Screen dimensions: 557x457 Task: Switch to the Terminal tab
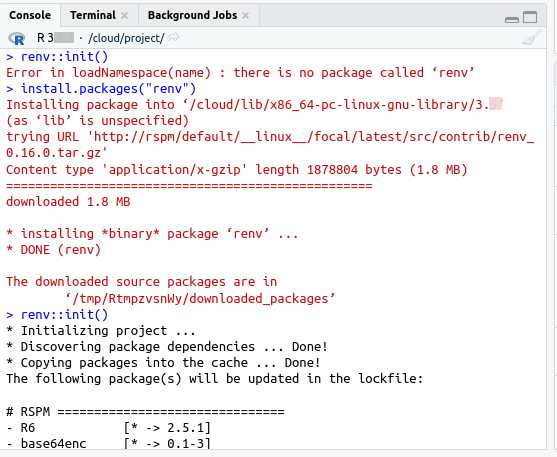pyautogui.click(x=93, y=15)
